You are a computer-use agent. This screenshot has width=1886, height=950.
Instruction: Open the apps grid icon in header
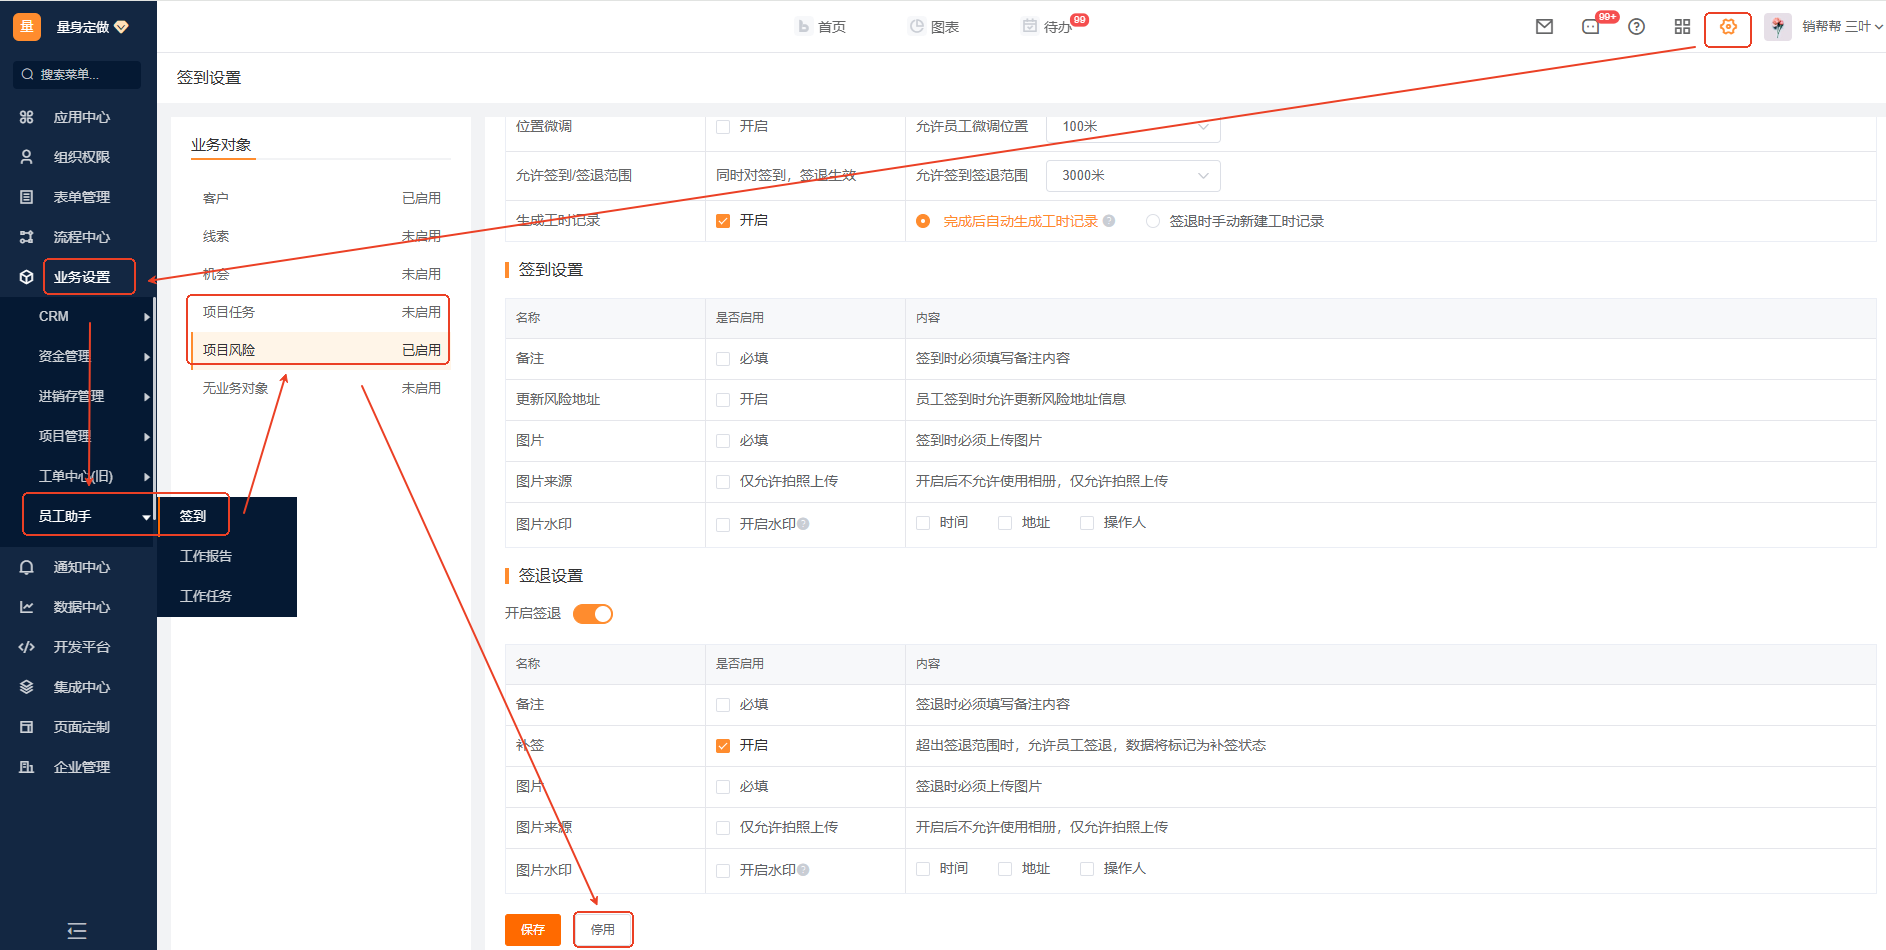1682,27
